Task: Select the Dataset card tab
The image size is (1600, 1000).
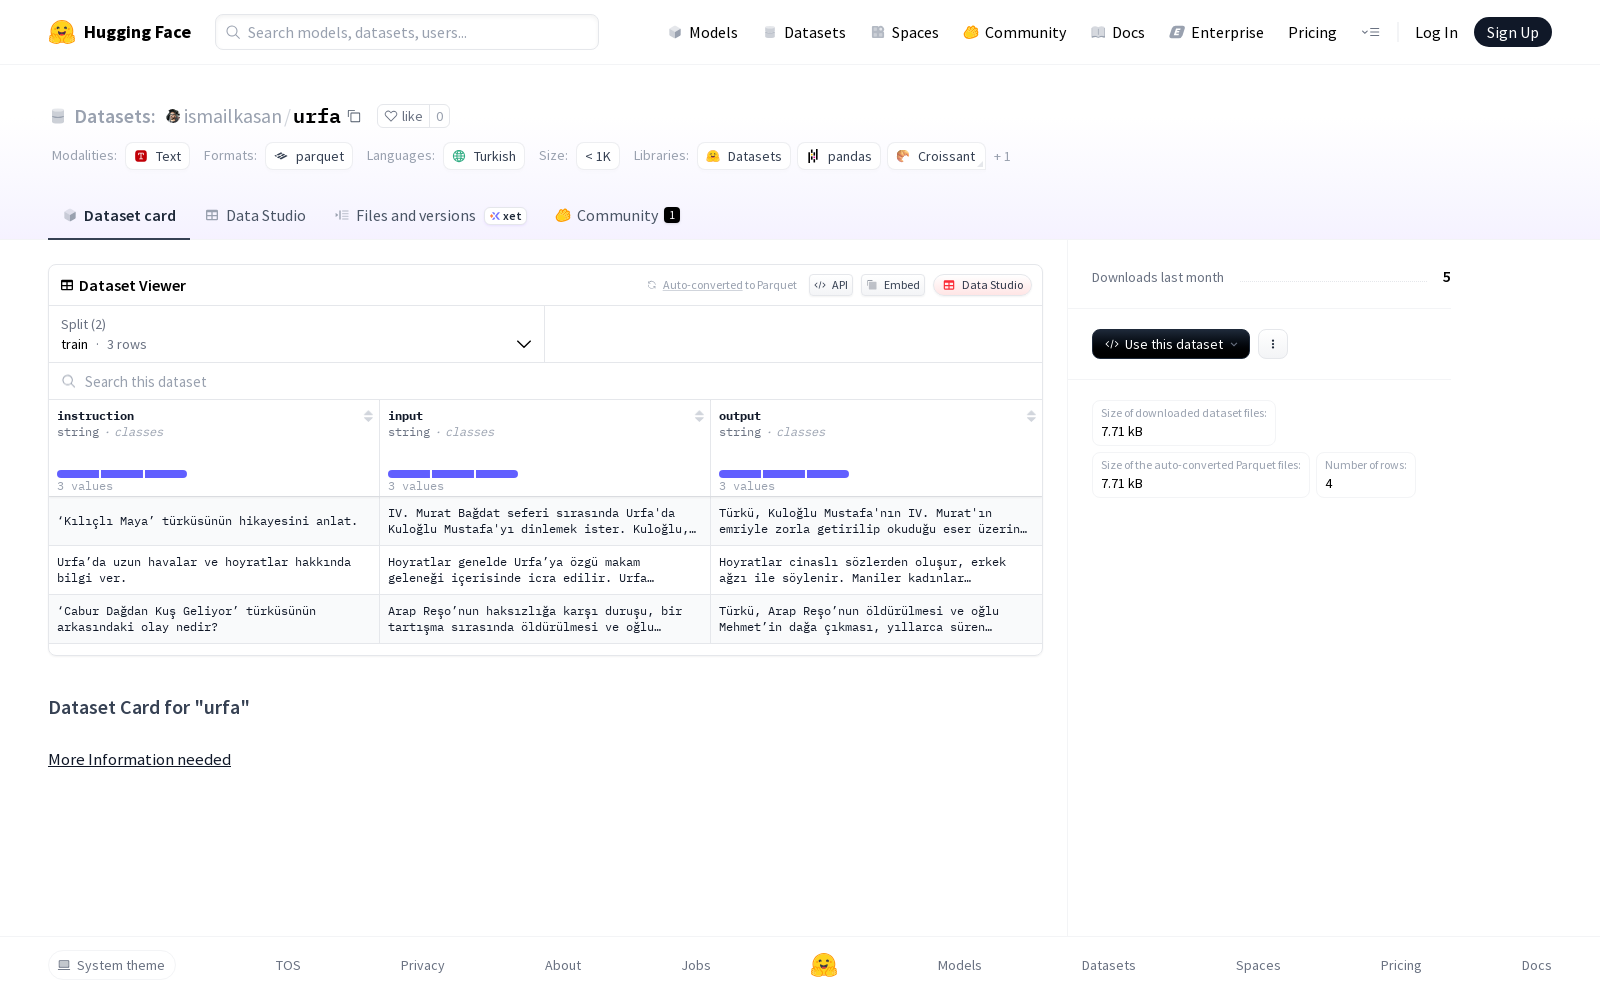Action: tap(119, 215)
